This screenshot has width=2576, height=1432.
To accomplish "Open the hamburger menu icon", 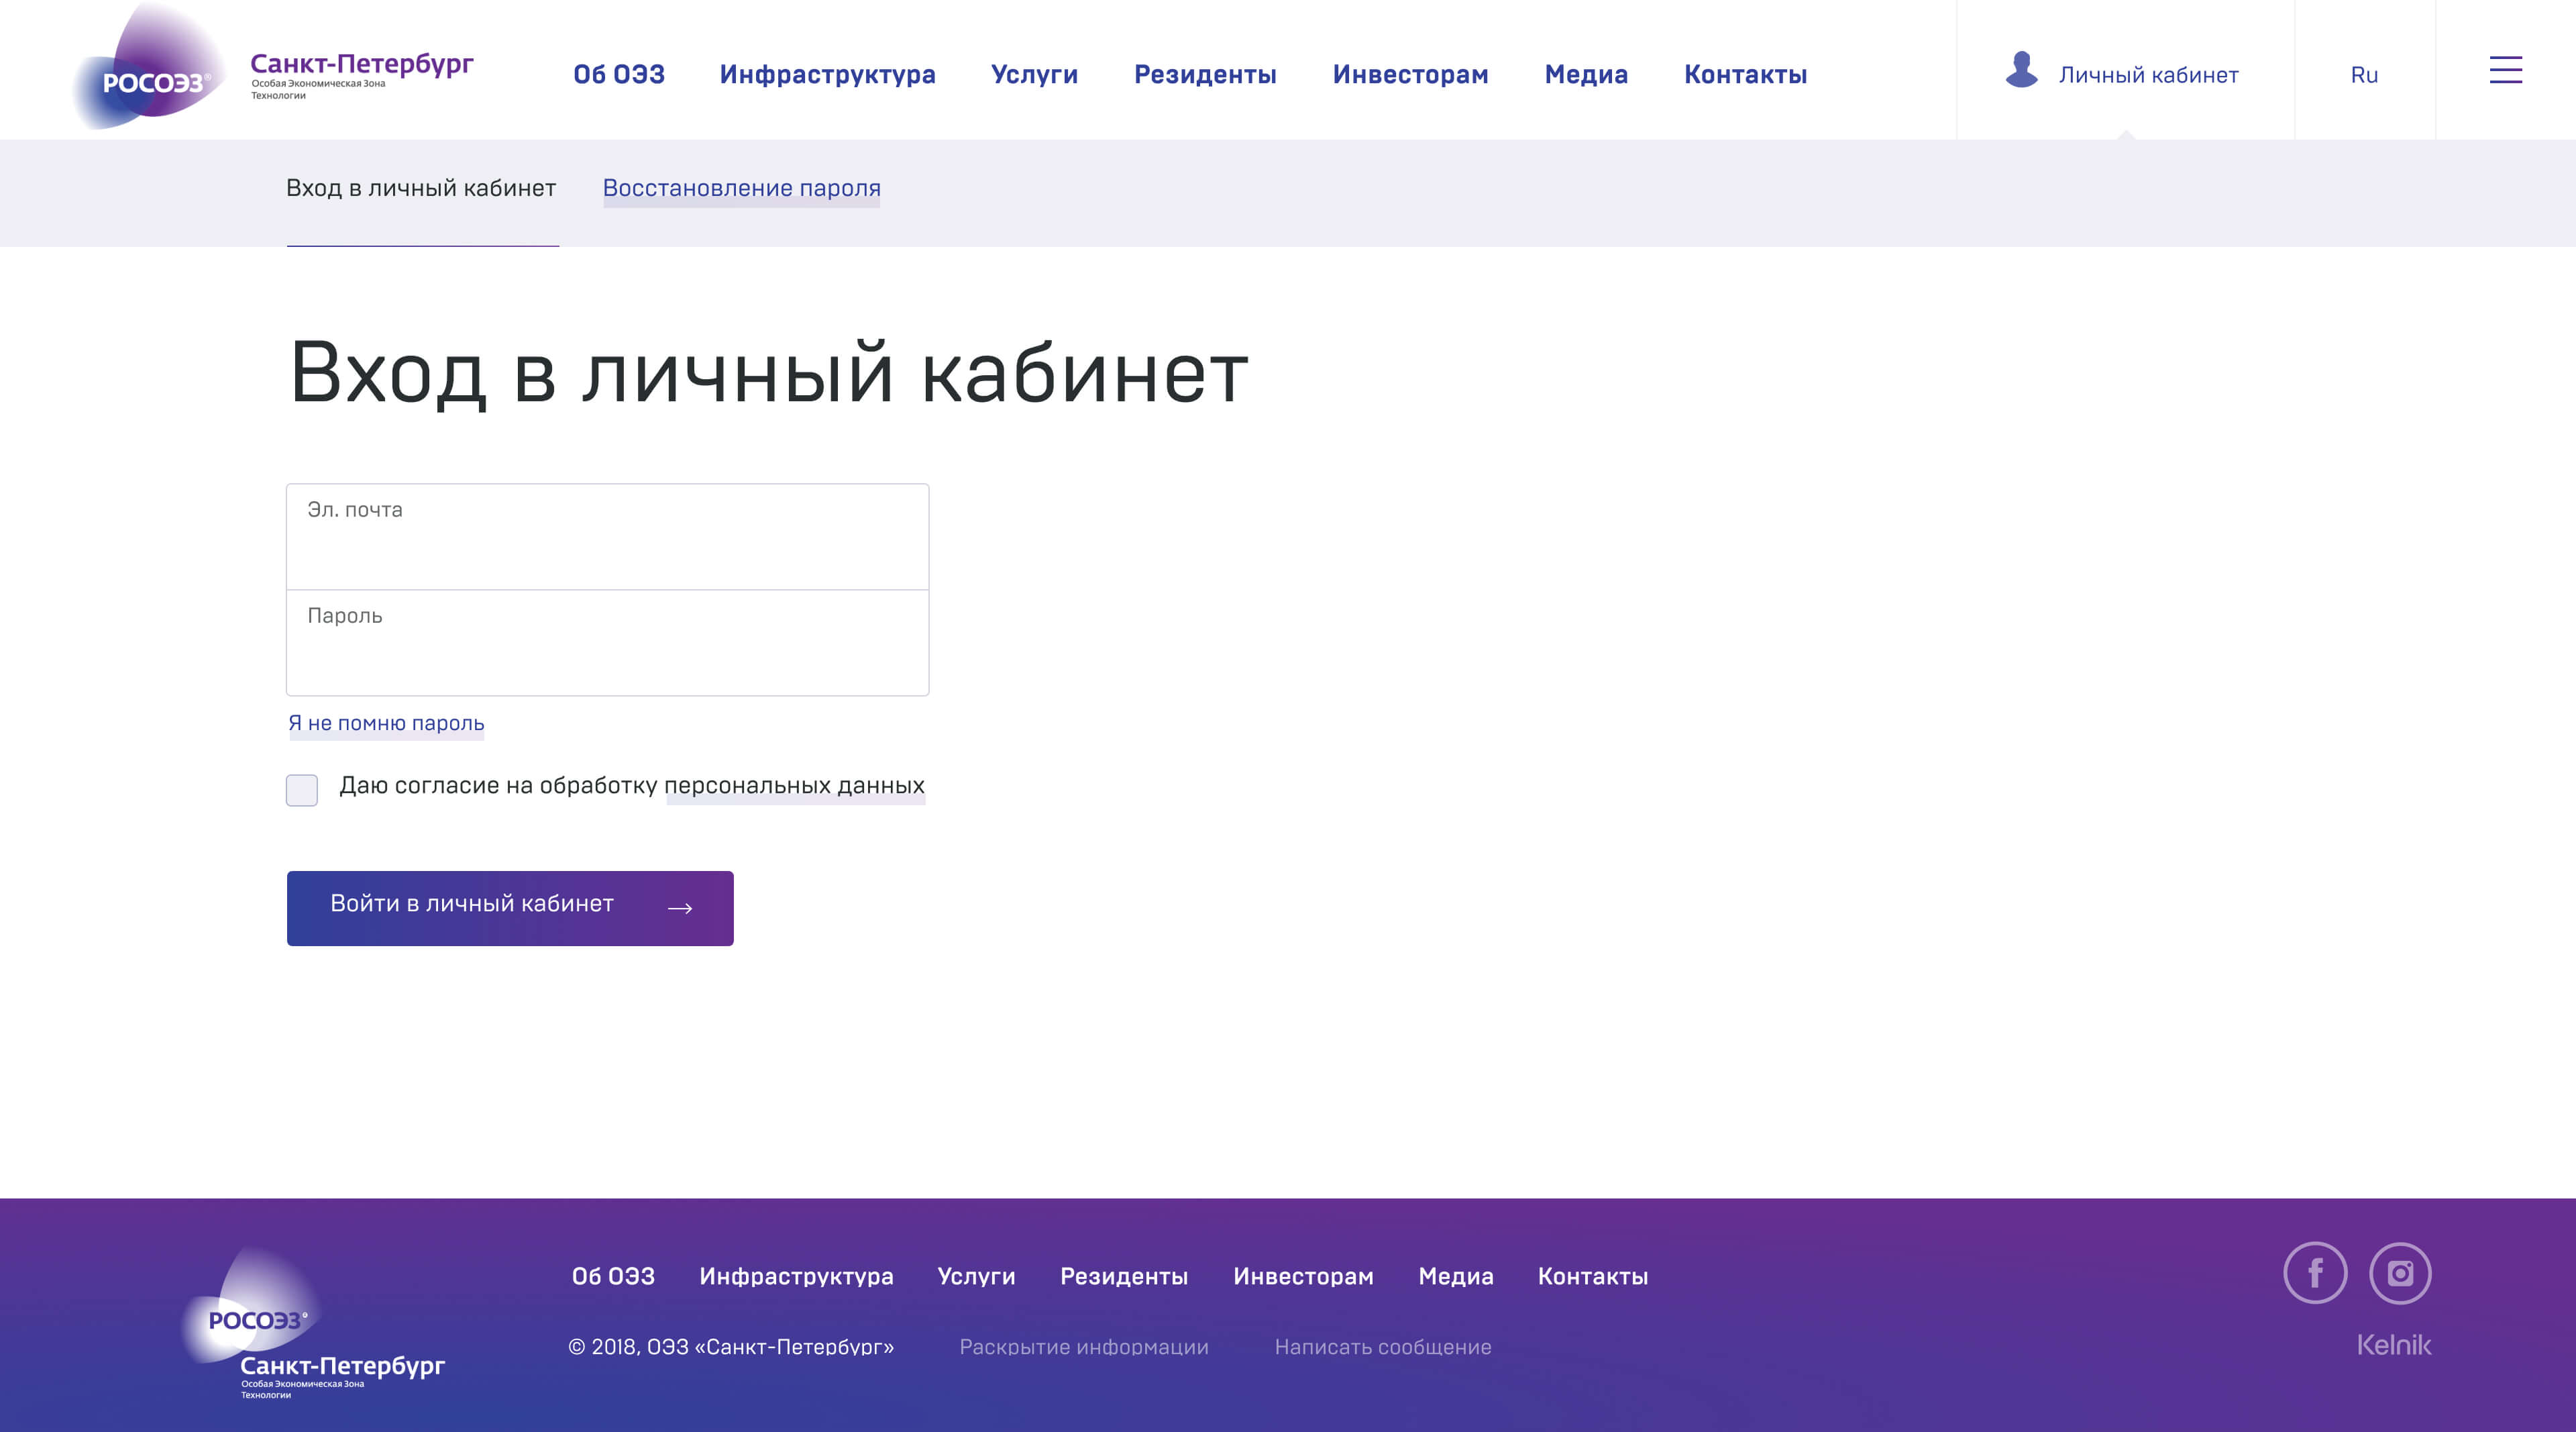I will (x=2505, y=70).
